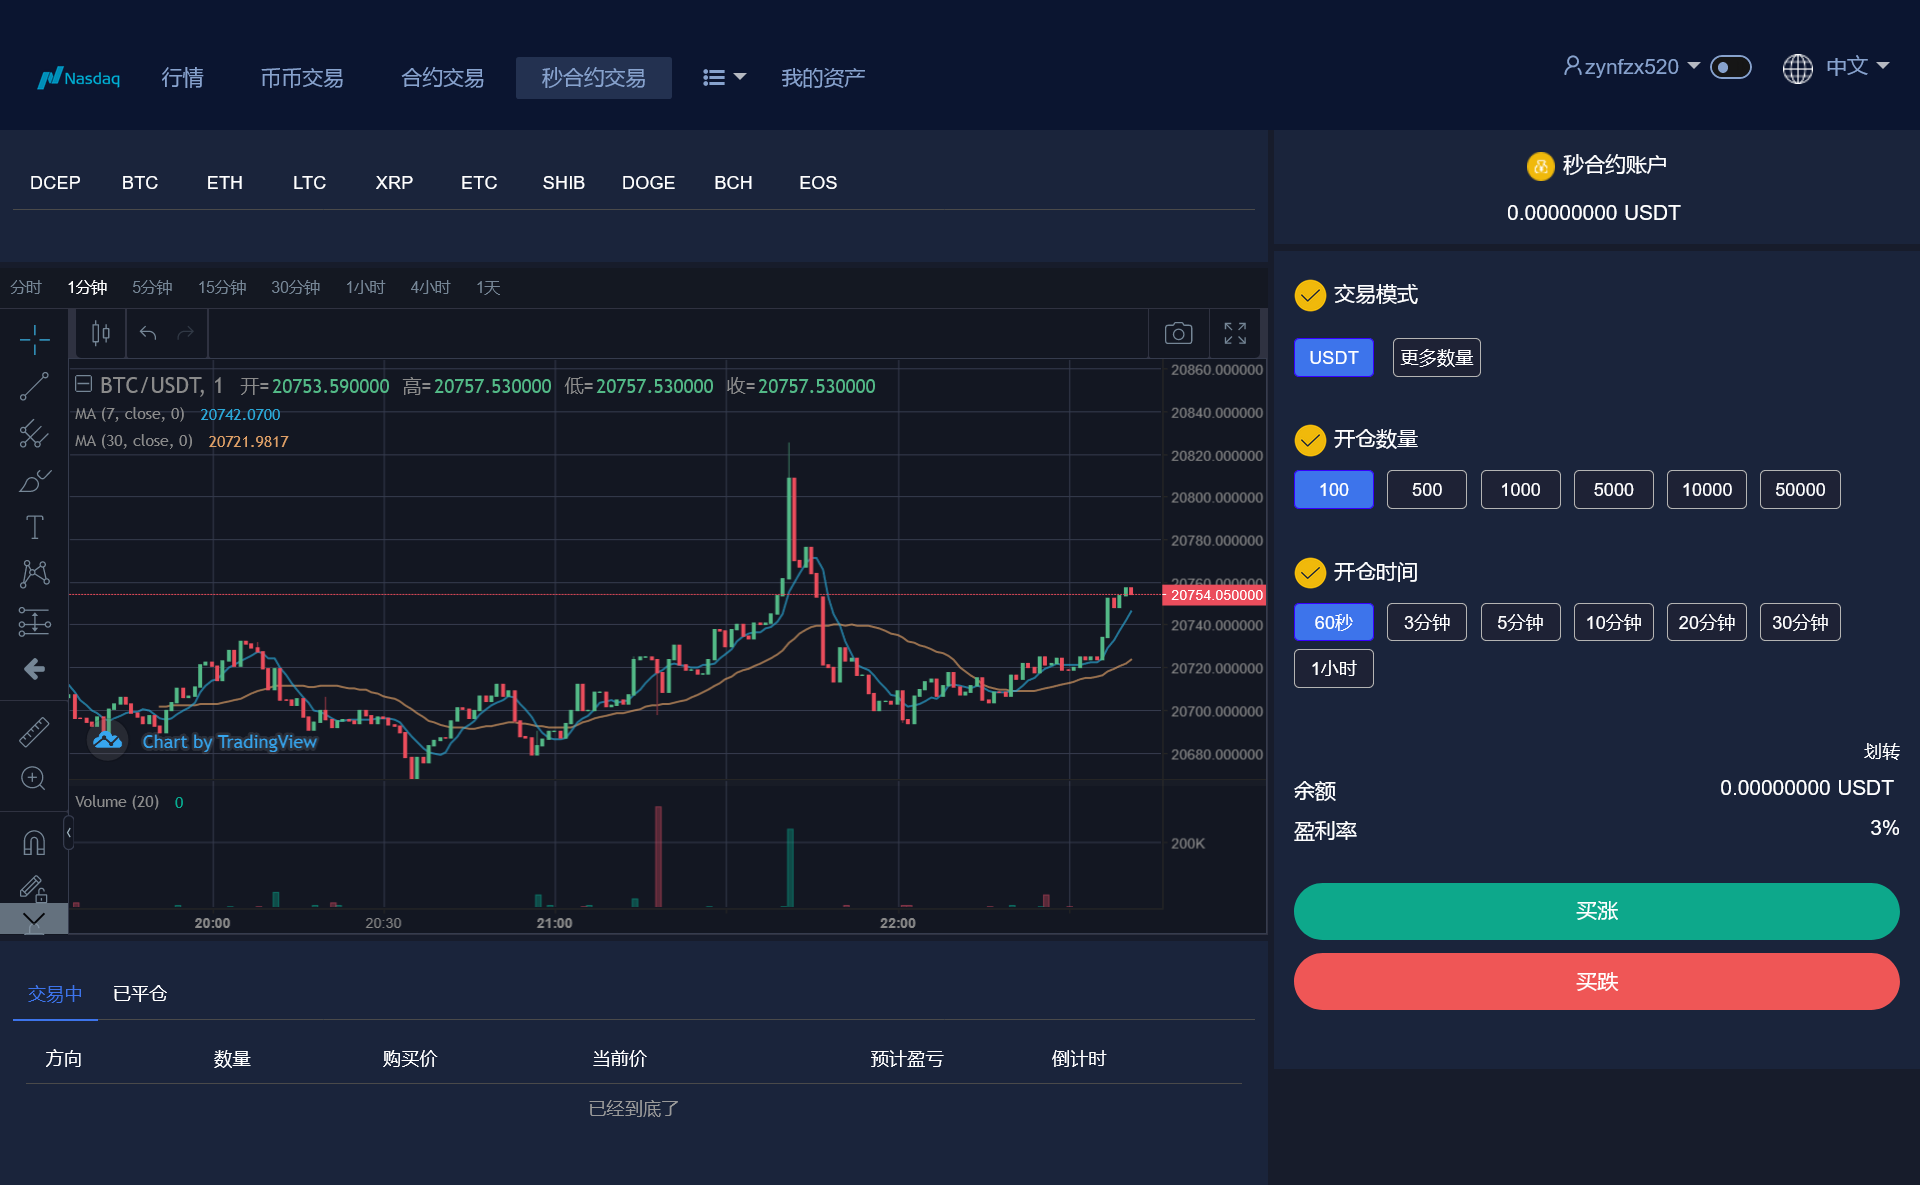Select the crosshair cursor tool
The width and height of the screenshot is (1920, 1185).
(34, 339)
